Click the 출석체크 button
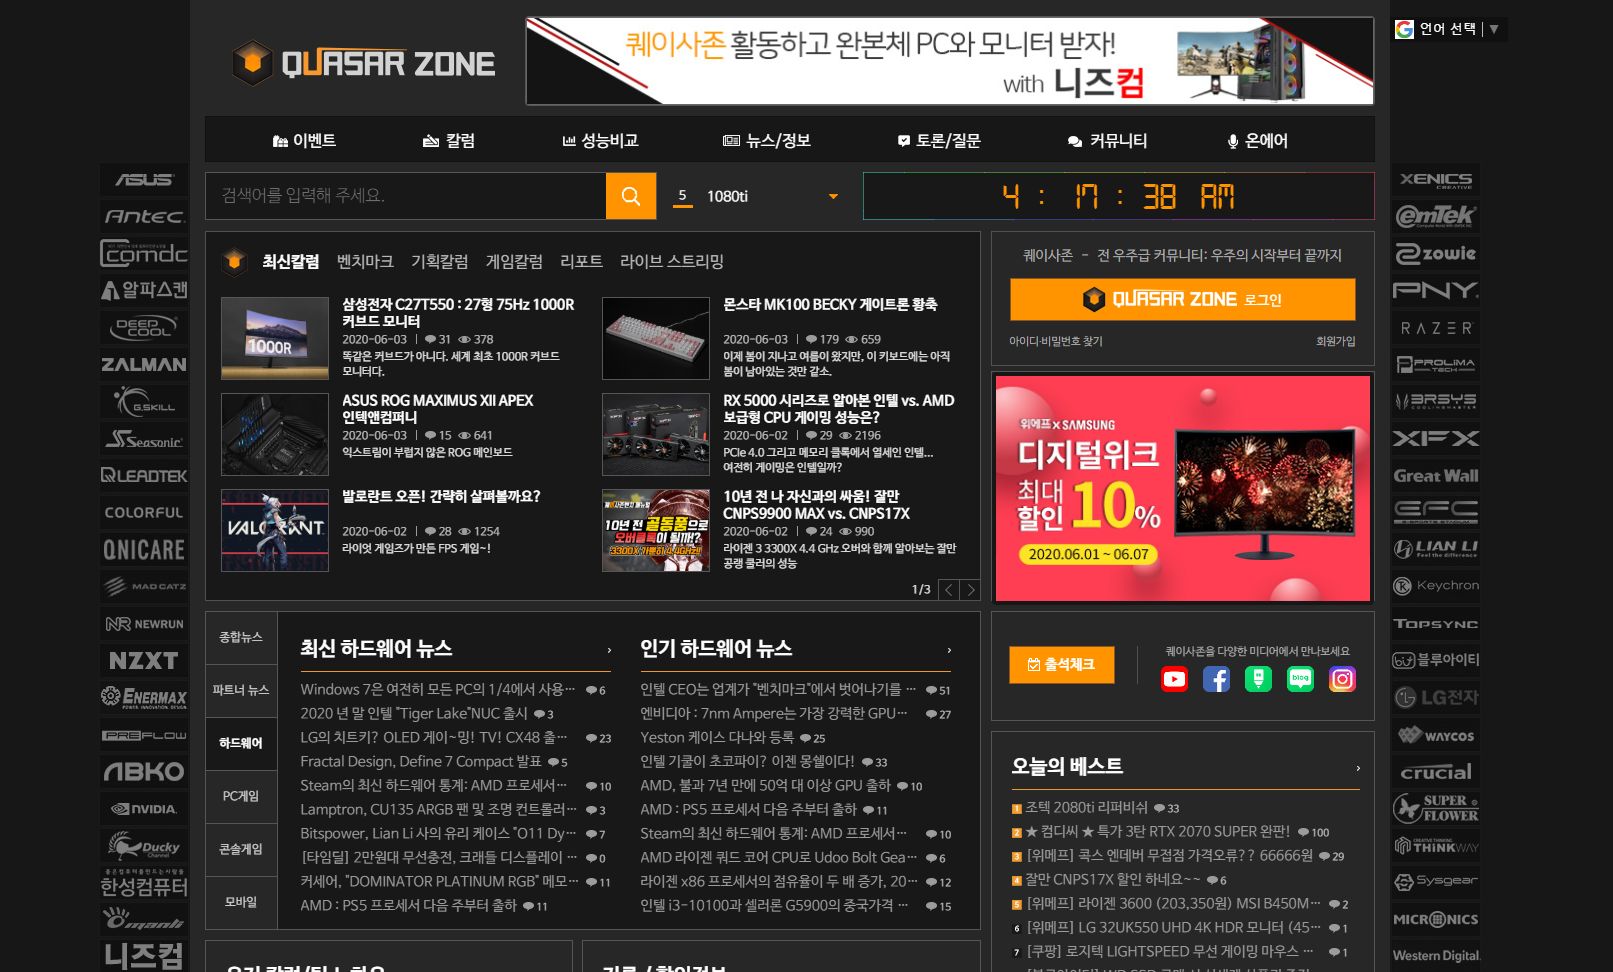1613x972 pixels. tap(1062, 665)
